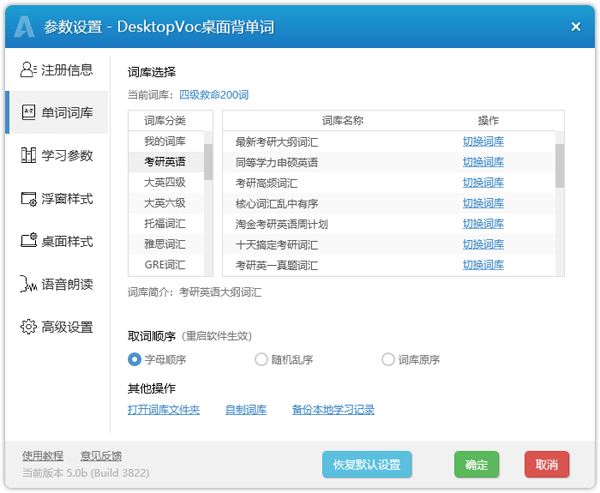Click 备份本地学习记录 link
This screenshot has height=493, width=600.
(333, 410)
